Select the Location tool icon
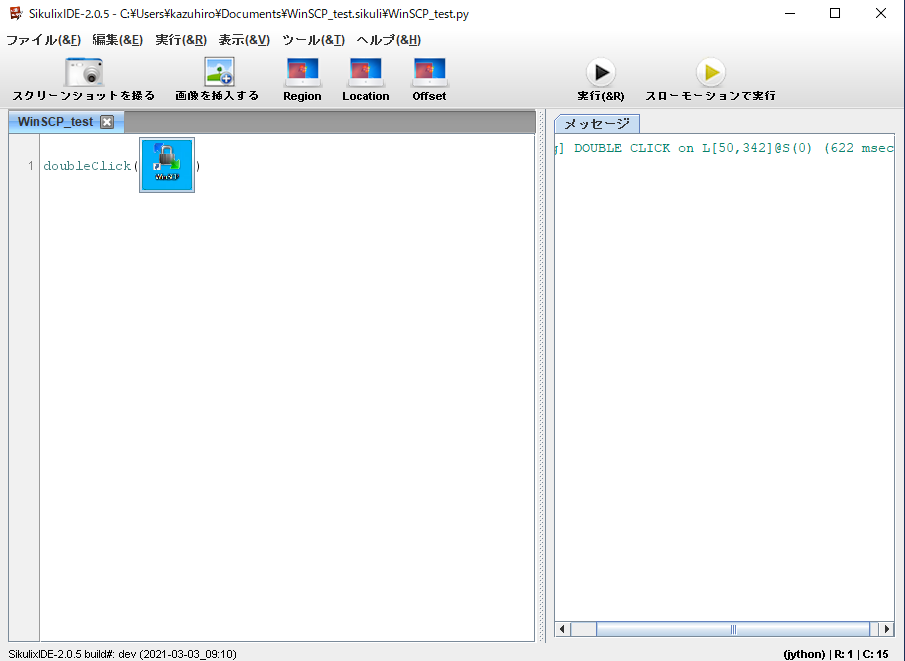This screenshot has height=661, width=905. point(365,72)
